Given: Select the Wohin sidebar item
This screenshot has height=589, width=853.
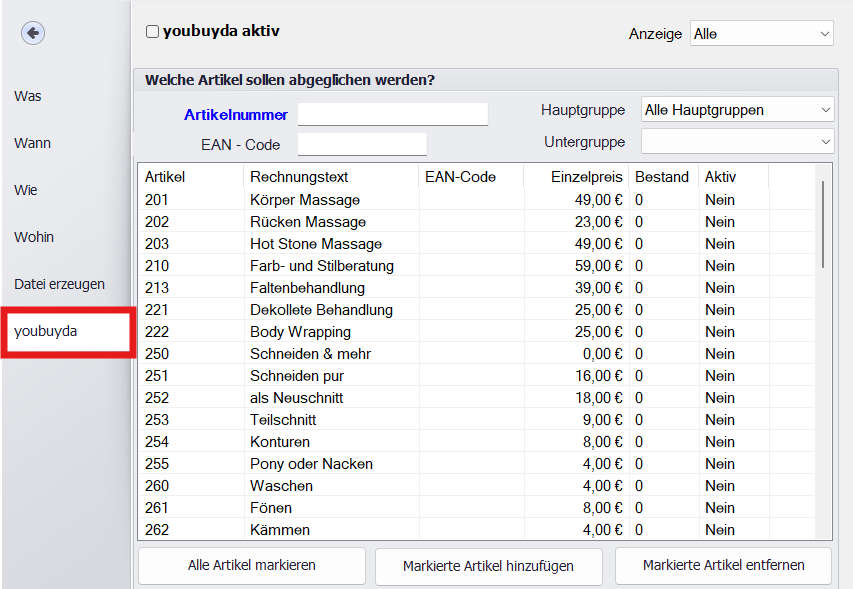Looking at the screenshot, I should coord(34,237).
